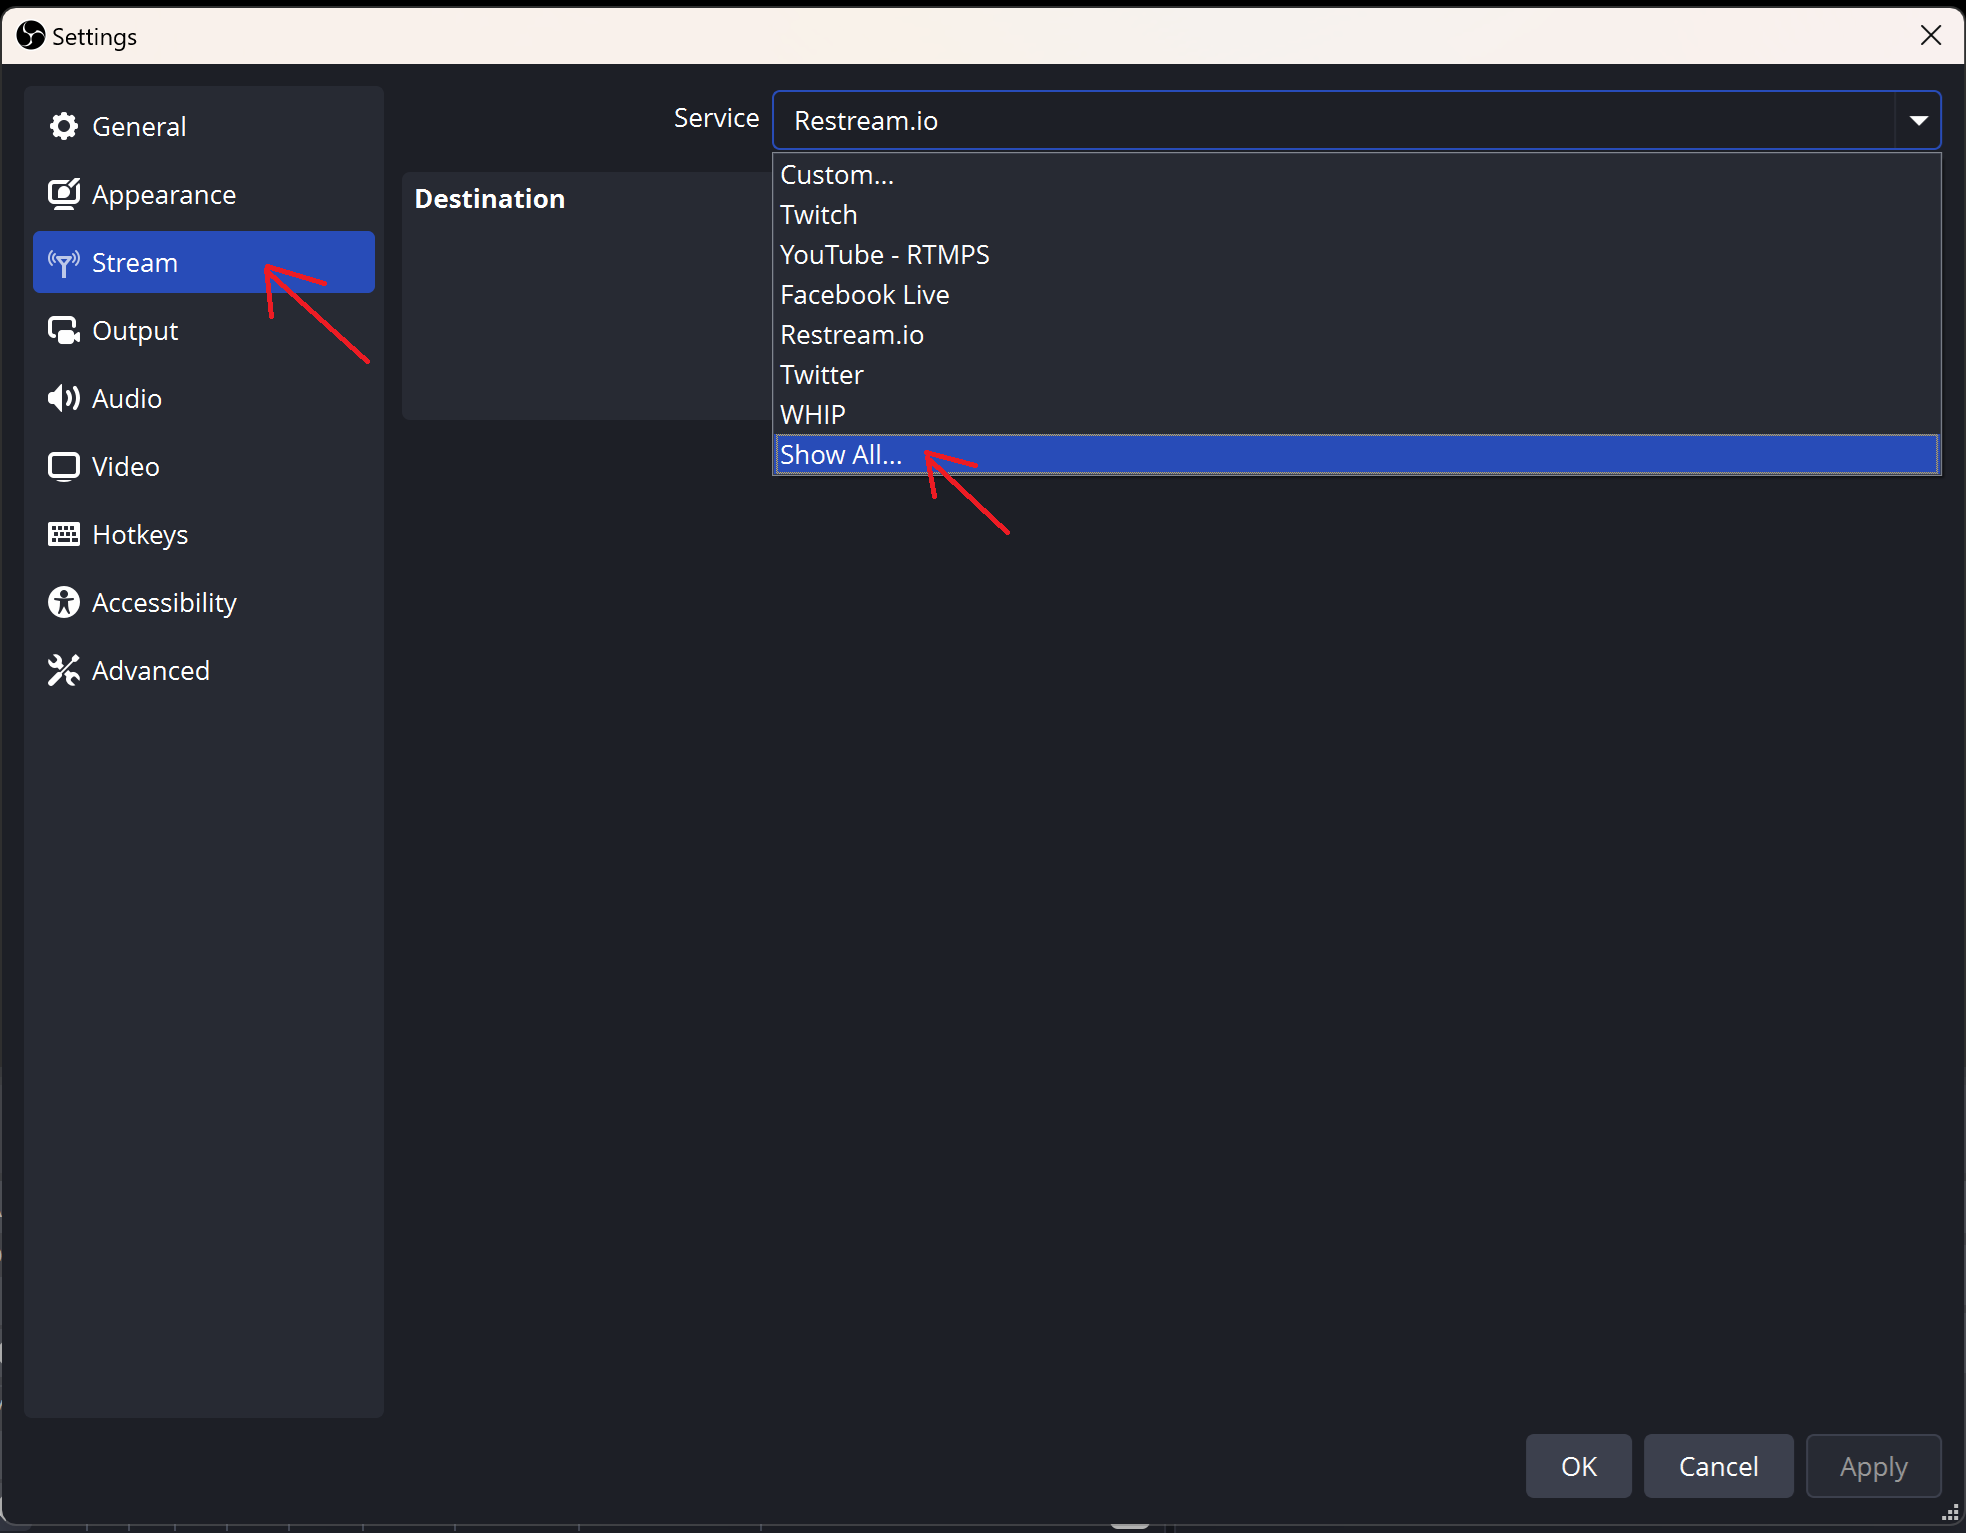Select YouTube - RTMPS service
The height and width of the screenshot is (1533, 1966).
[x=1357, y=255]
